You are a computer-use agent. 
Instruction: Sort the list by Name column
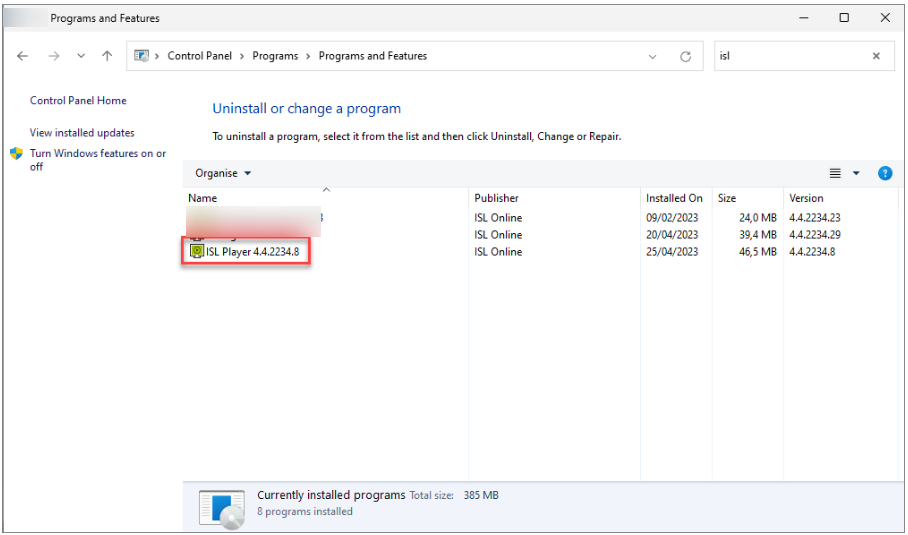coord(203,198)
